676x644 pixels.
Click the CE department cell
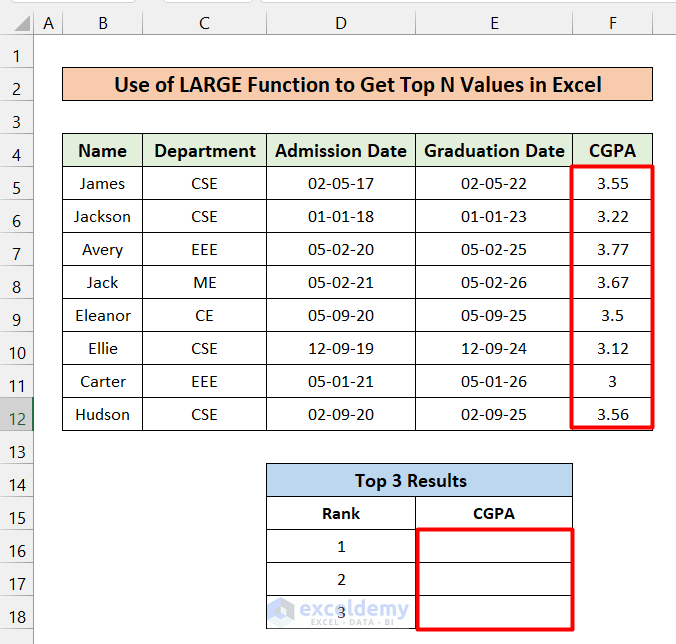coord(204,316)
